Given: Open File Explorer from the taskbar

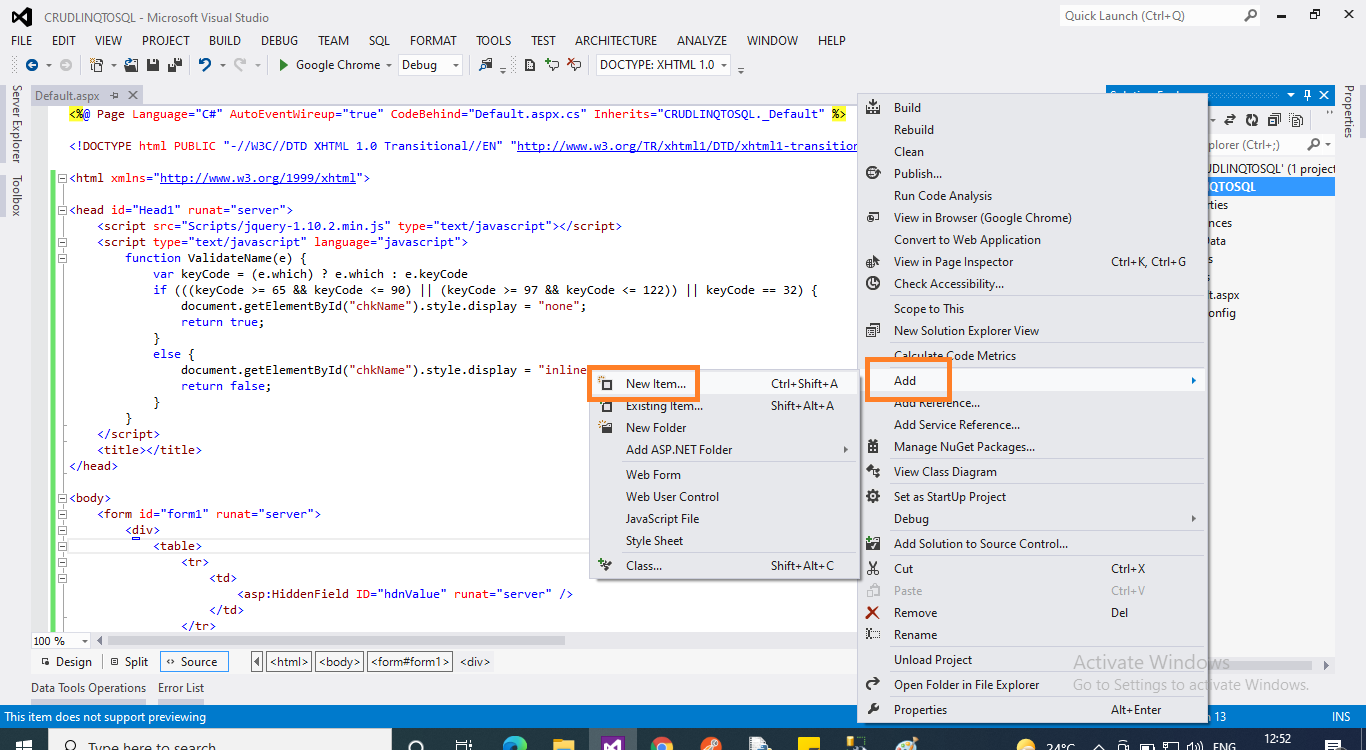Looking at the screenshot, I should [x=564, y=744].
